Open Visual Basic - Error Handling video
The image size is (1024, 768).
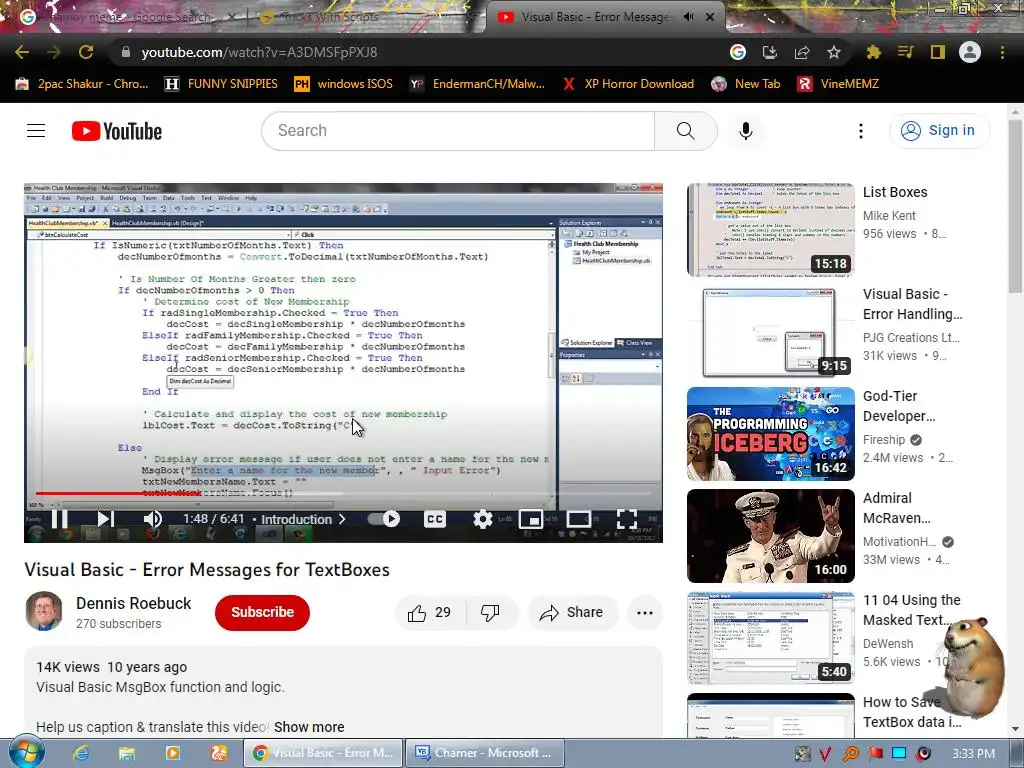[912, 304]
